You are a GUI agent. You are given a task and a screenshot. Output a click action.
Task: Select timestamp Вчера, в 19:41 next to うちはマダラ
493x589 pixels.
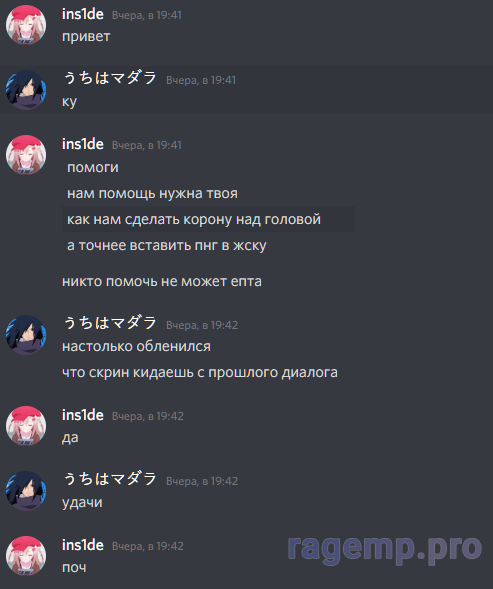point(201,80)
